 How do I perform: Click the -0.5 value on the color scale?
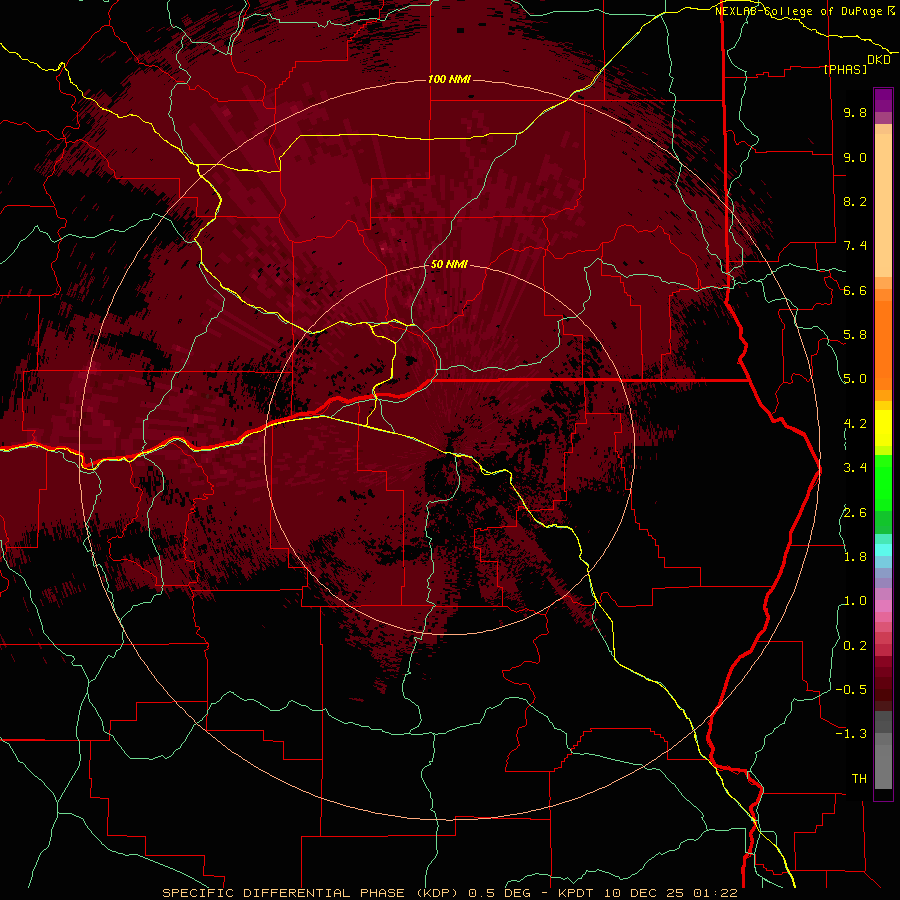click(851, 690)
